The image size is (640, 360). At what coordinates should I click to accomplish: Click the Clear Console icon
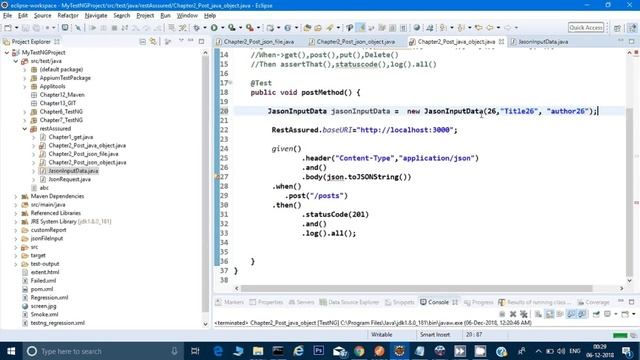(538, 314)
